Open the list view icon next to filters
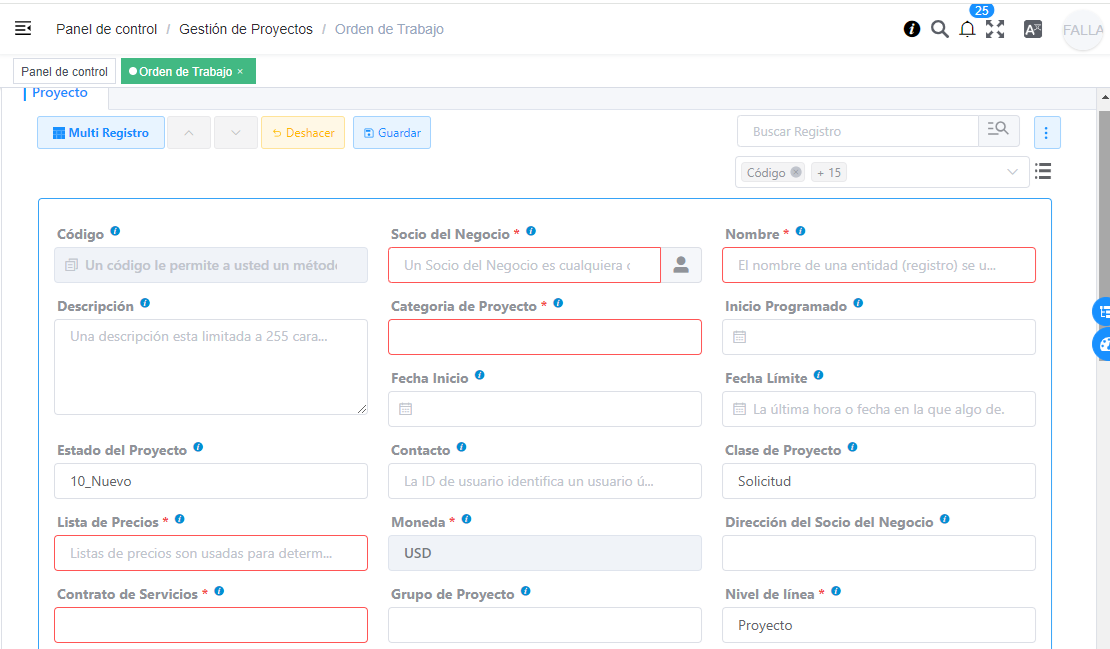The height and width of the screenshot is (649, 1110). pos(1043,171)
